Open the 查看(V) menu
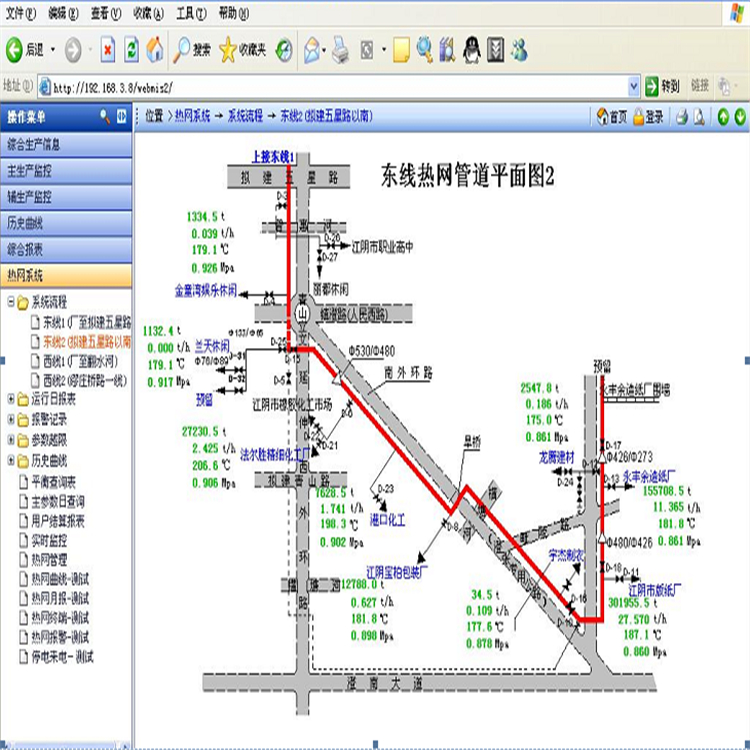Viewport: 750px width, 750px height. point(100,13)
